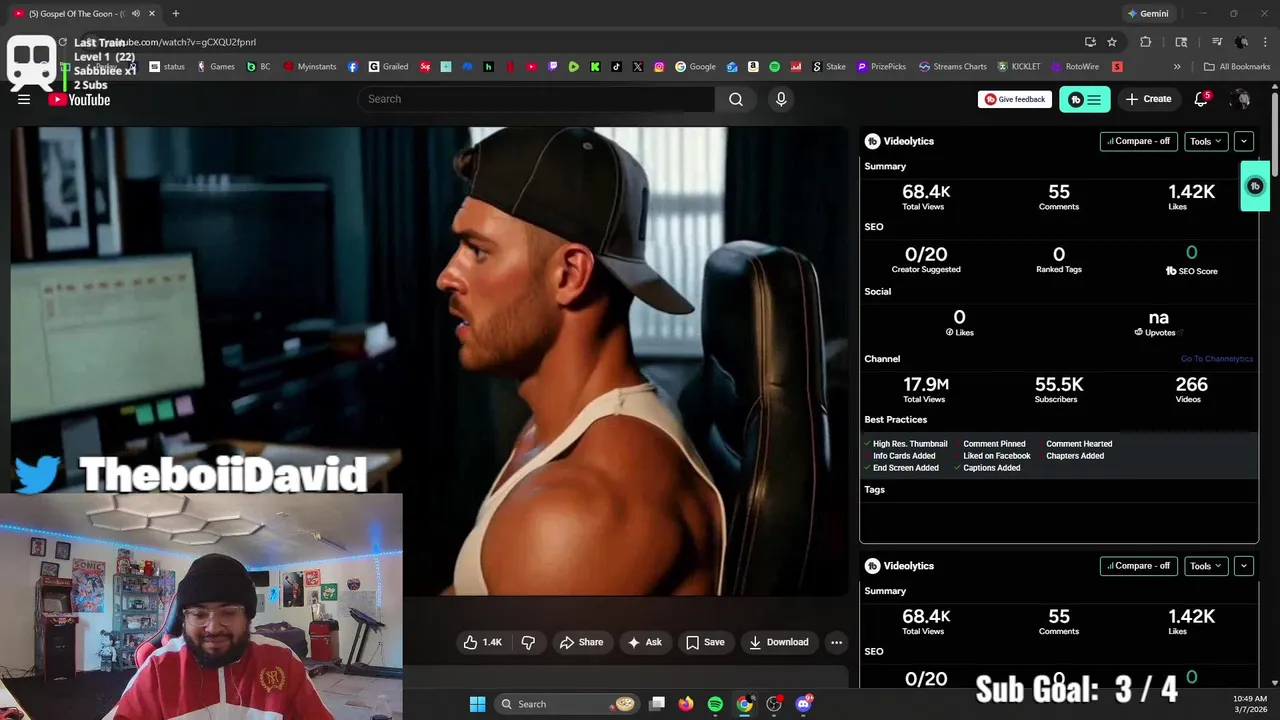This screenshot has height=720, width=1280.
Task: Open the Spotify bookmark in bookmarks bar
Action: pyautogui.click(x=774, y=67)
